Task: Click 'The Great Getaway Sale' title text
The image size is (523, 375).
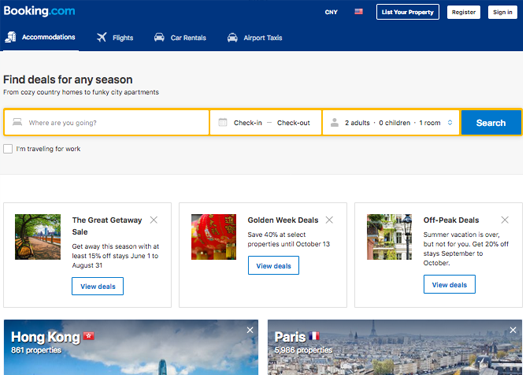Action: click(x=107, y=226)
